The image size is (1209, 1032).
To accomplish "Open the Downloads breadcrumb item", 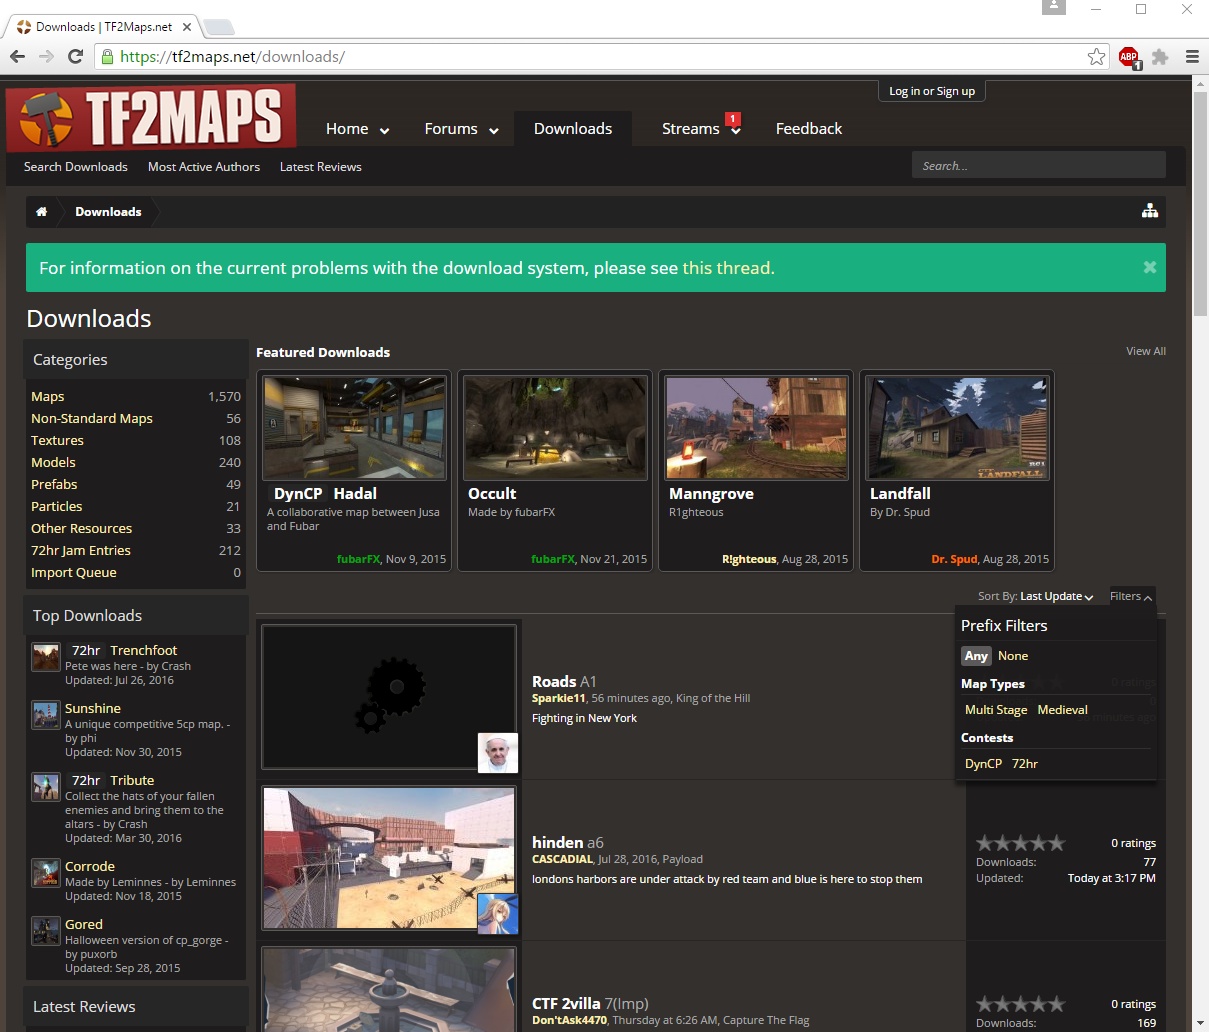I will click(108, 212).
